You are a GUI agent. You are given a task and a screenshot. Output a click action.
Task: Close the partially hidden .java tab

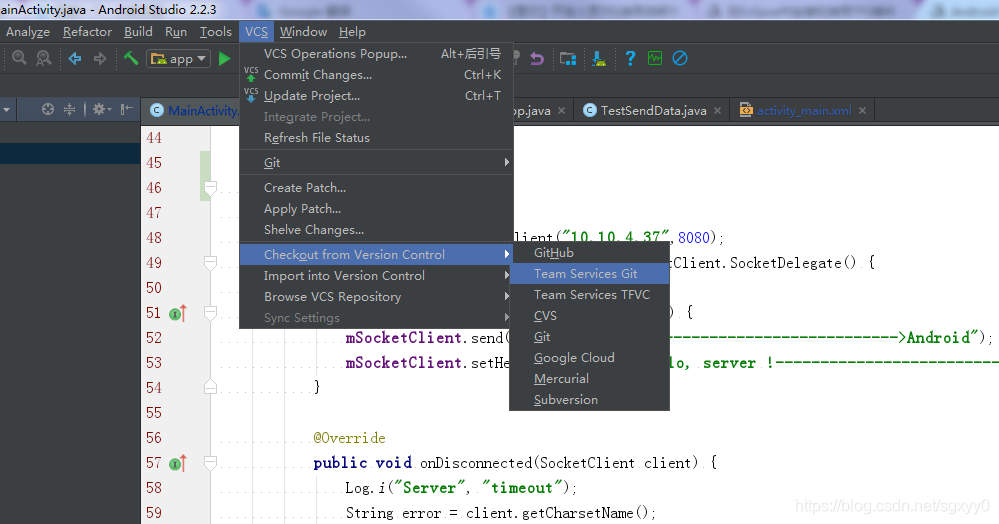point(561,111)
